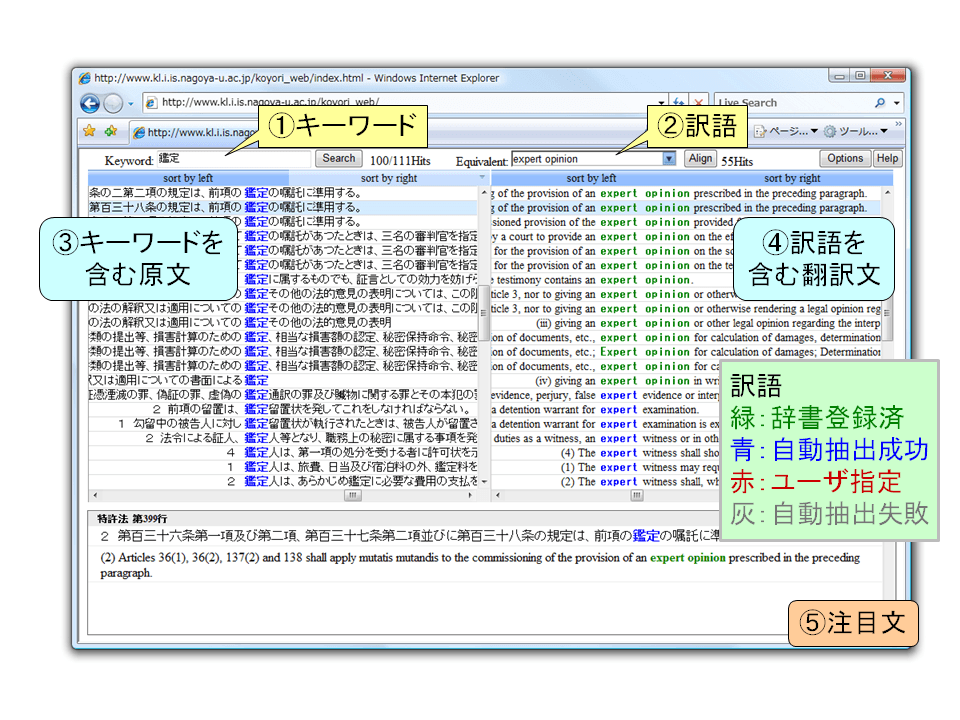Viewport: 960px width, 720px height.
Task: Open the recent pages arrow beside Forward
Action: 130,104
